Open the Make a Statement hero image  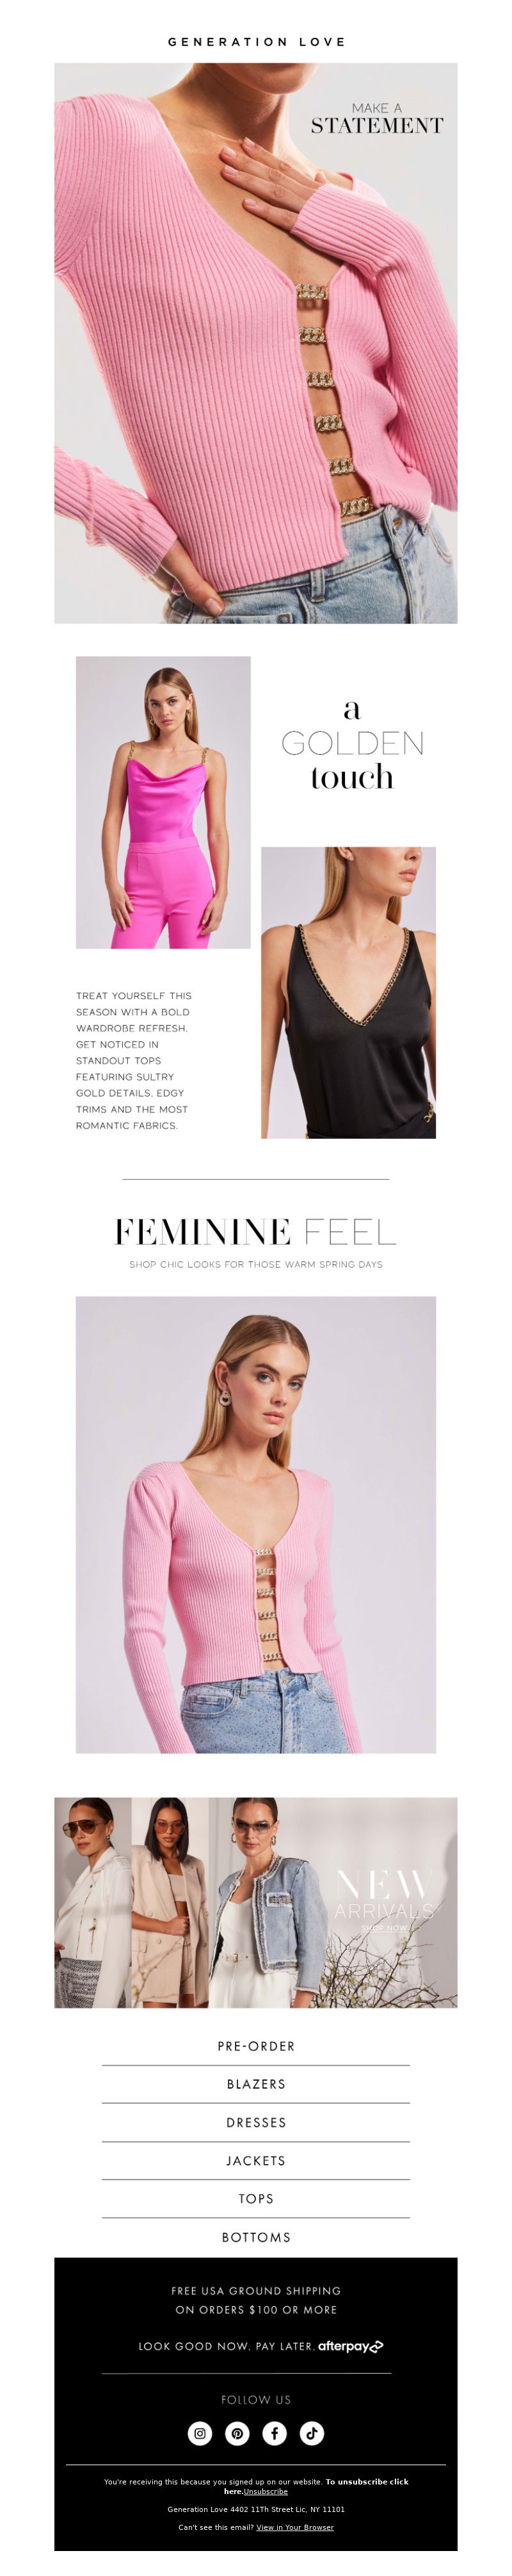256,343
